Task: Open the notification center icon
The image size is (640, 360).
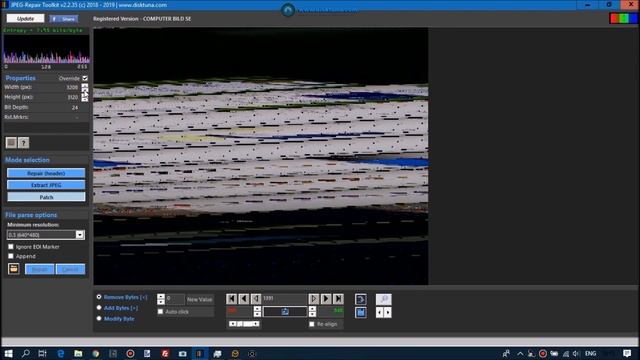Action: (x=627, y=353)
